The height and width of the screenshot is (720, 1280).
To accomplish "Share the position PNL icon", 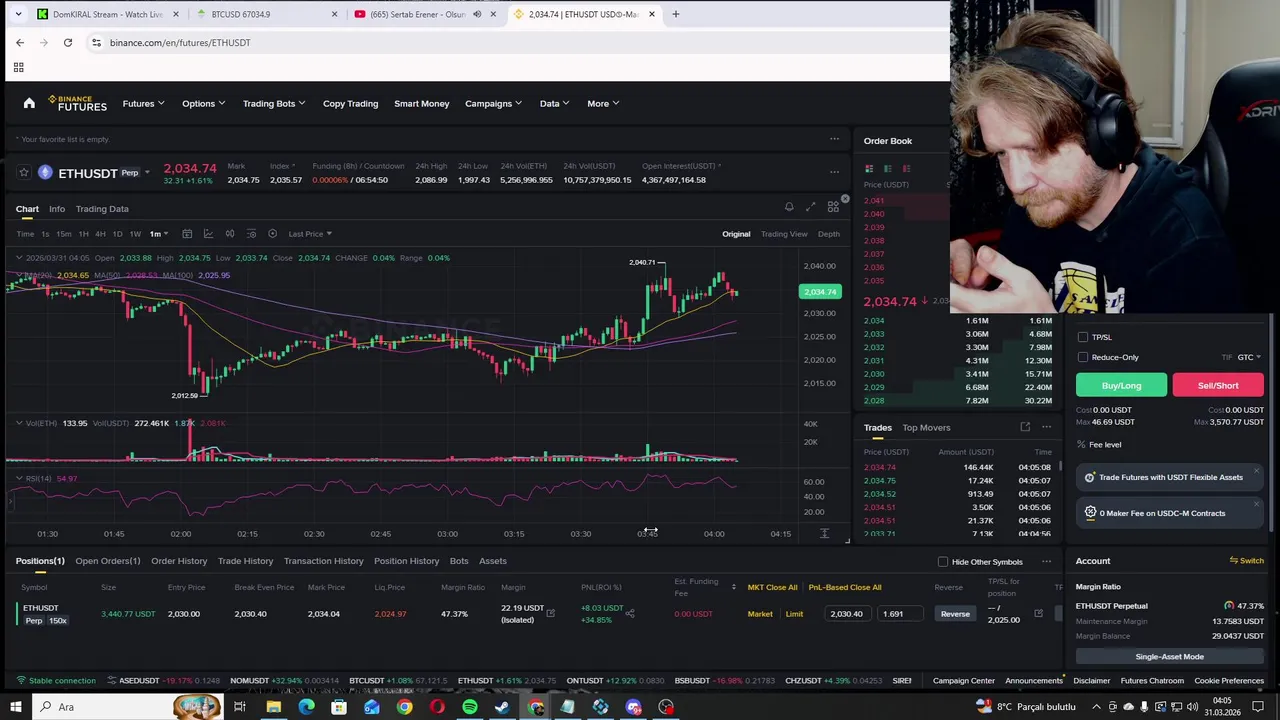I will pos(630,614).
